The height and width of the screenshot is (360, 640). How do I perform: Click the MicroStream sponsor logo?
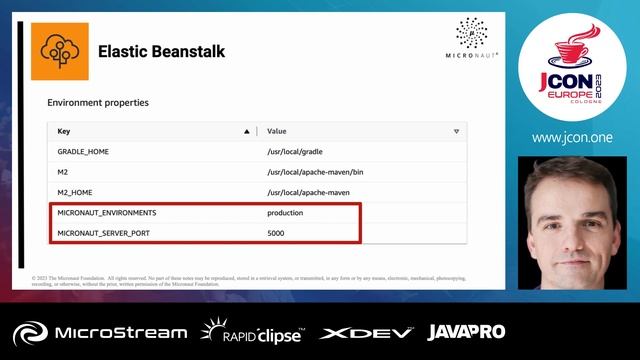(100, 333)
